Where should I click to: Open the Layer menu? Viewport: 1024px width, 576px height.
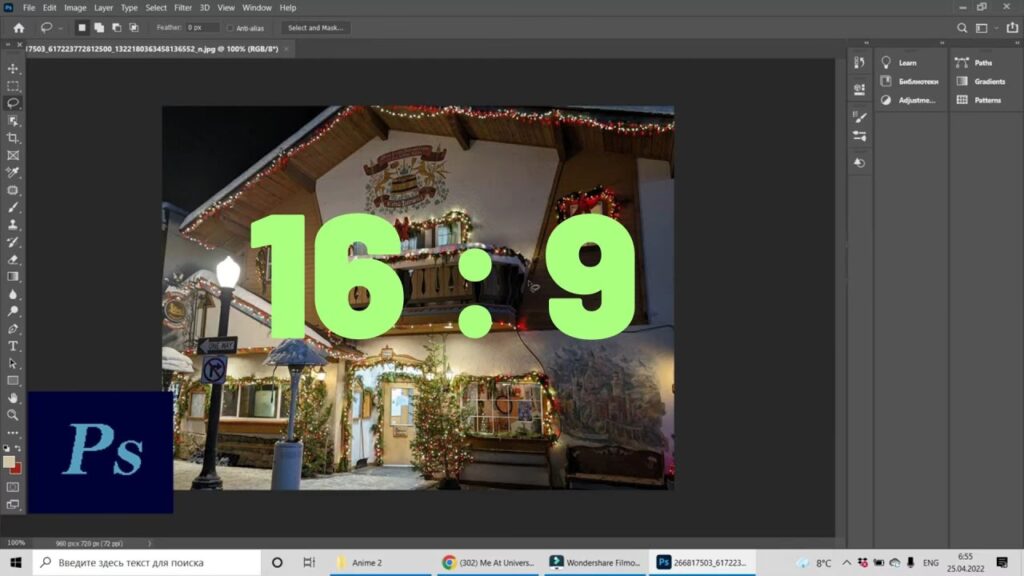point(103,8)
